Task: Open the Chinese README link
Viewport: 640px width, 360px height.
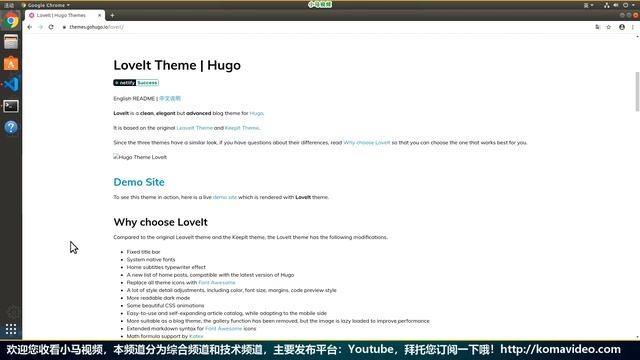Action: (x=170, y=98)
